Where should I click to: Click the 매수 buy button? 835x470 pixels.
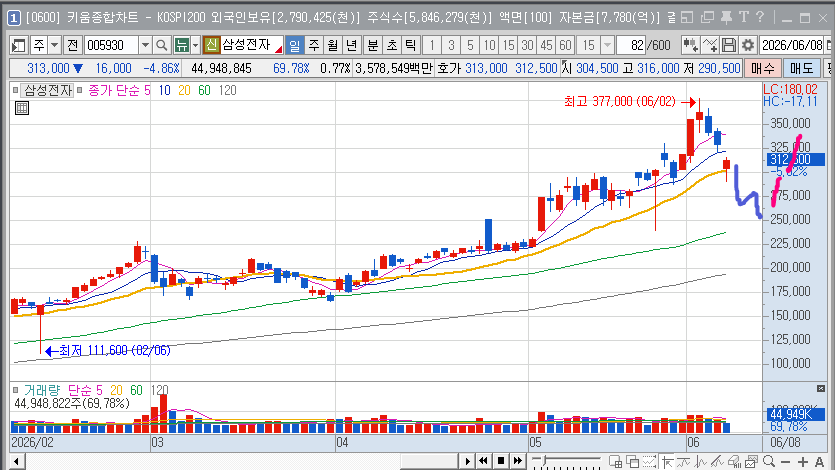pos(763,68)
